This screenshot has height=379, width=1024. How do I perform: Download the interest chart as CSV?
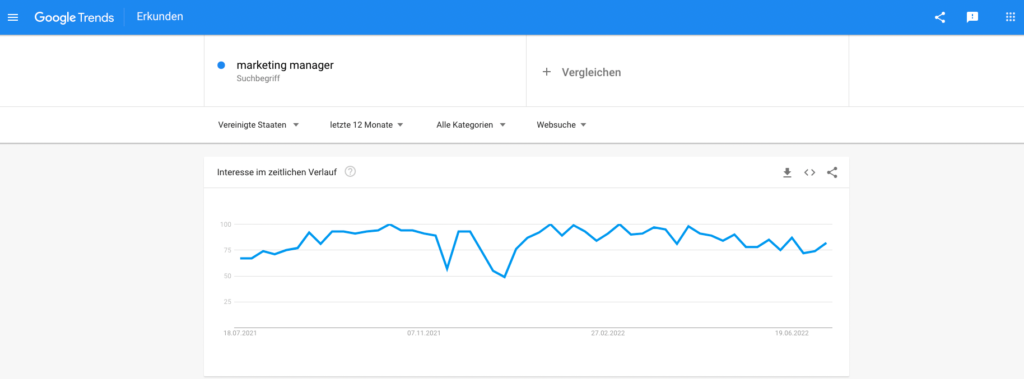[x=787, y=173]
